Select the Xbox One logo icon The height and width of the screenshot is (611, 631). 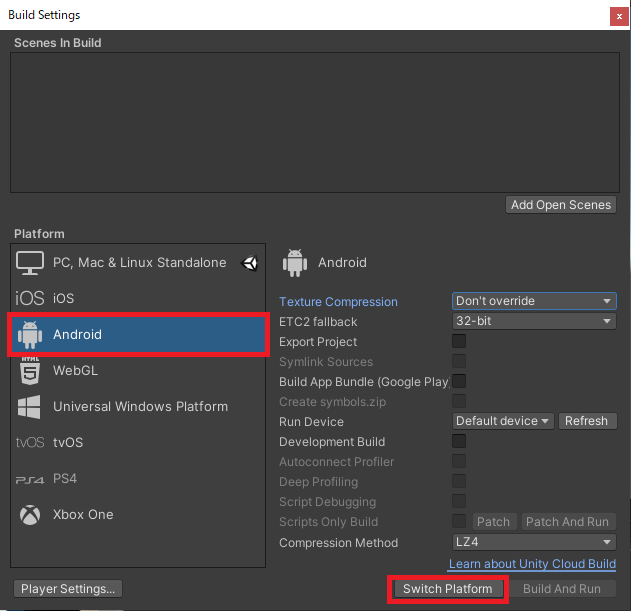[x=30, y=515]
